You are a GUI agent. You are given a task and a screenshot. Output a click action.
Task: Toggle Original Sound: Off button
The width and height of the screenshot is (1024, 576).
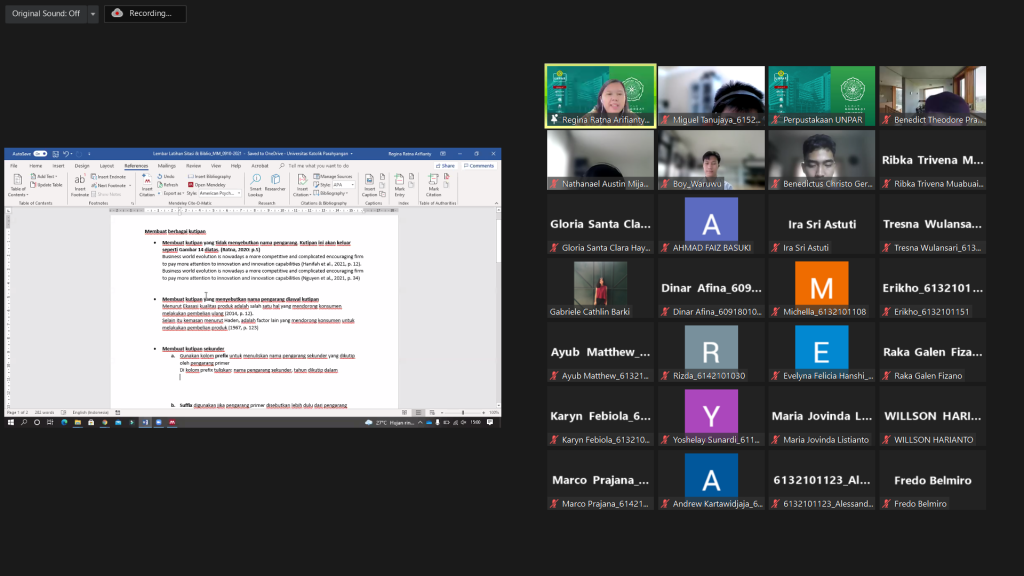point(46,13)
